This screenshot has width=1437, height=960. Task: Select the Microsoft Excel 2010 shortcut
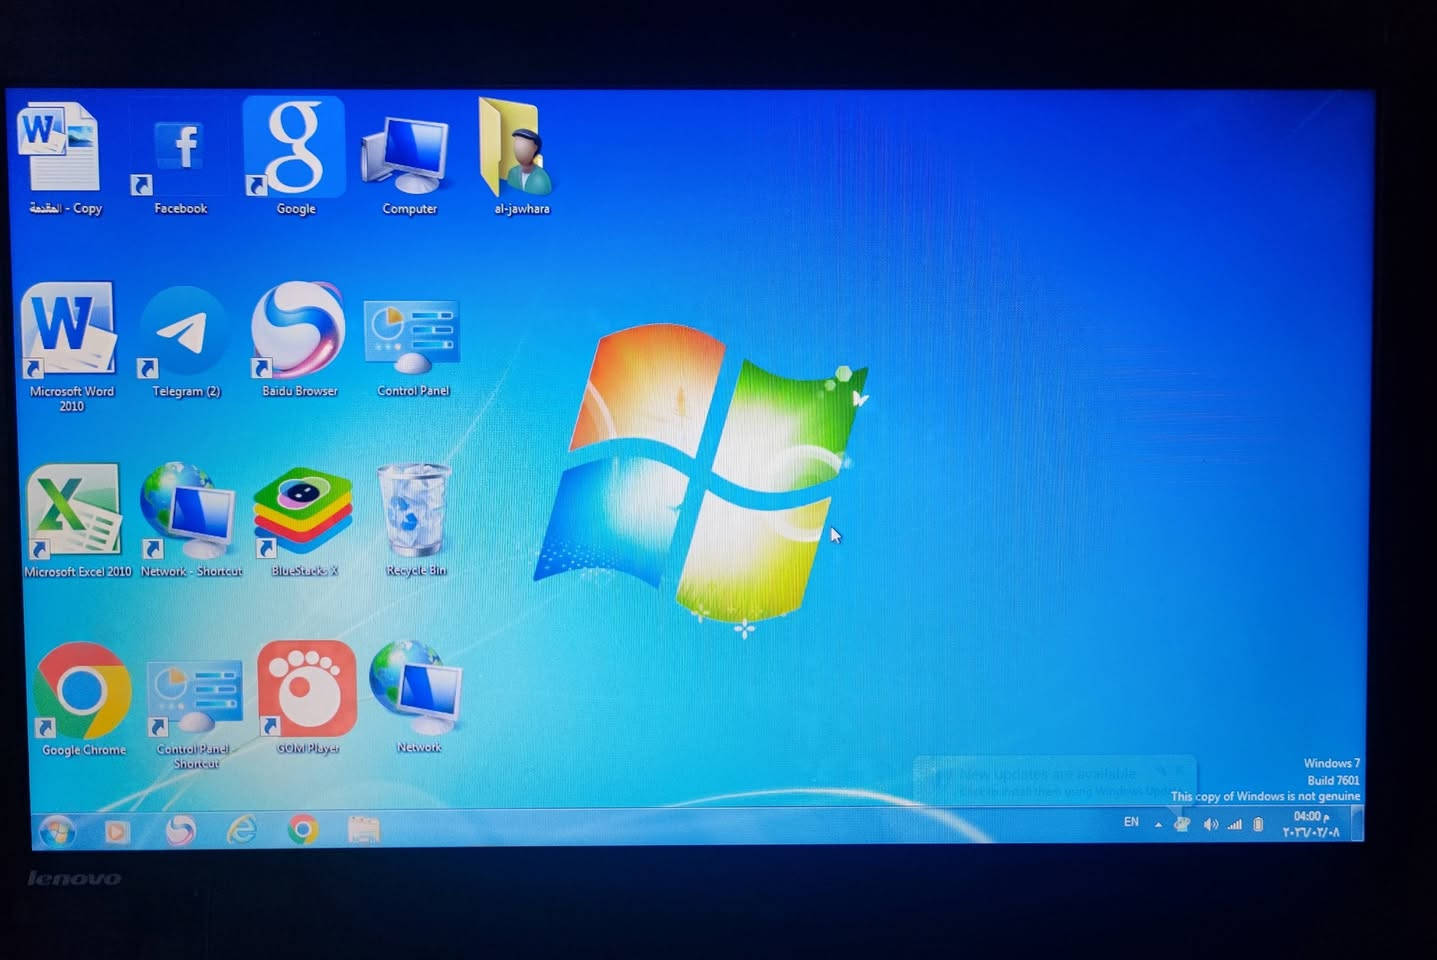pyautogui.click(x=75, y=511)
